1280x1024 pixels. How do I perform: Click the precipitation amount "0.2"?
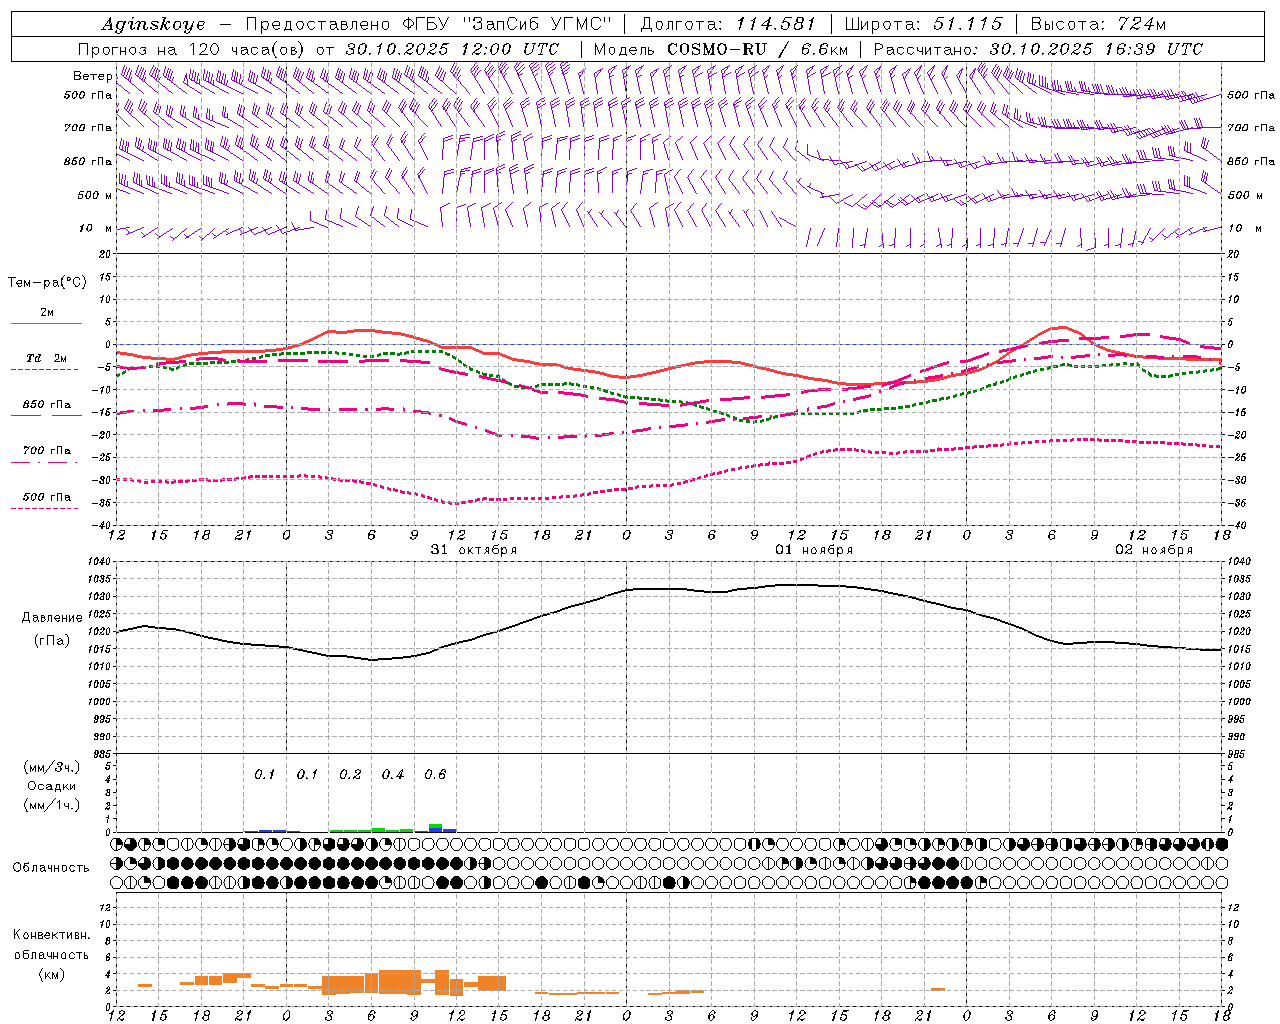[x=350, y=775]
